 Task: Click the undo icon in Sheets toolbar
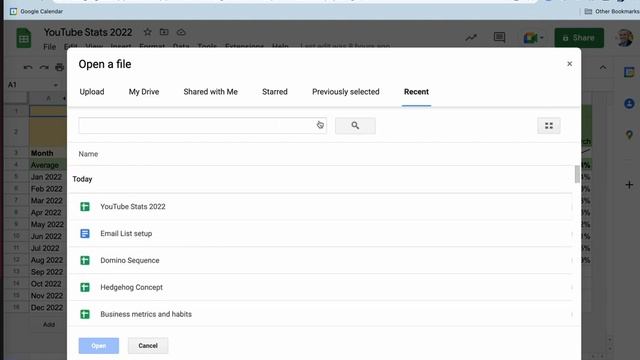pyautogui.click(x=28, y=67)
